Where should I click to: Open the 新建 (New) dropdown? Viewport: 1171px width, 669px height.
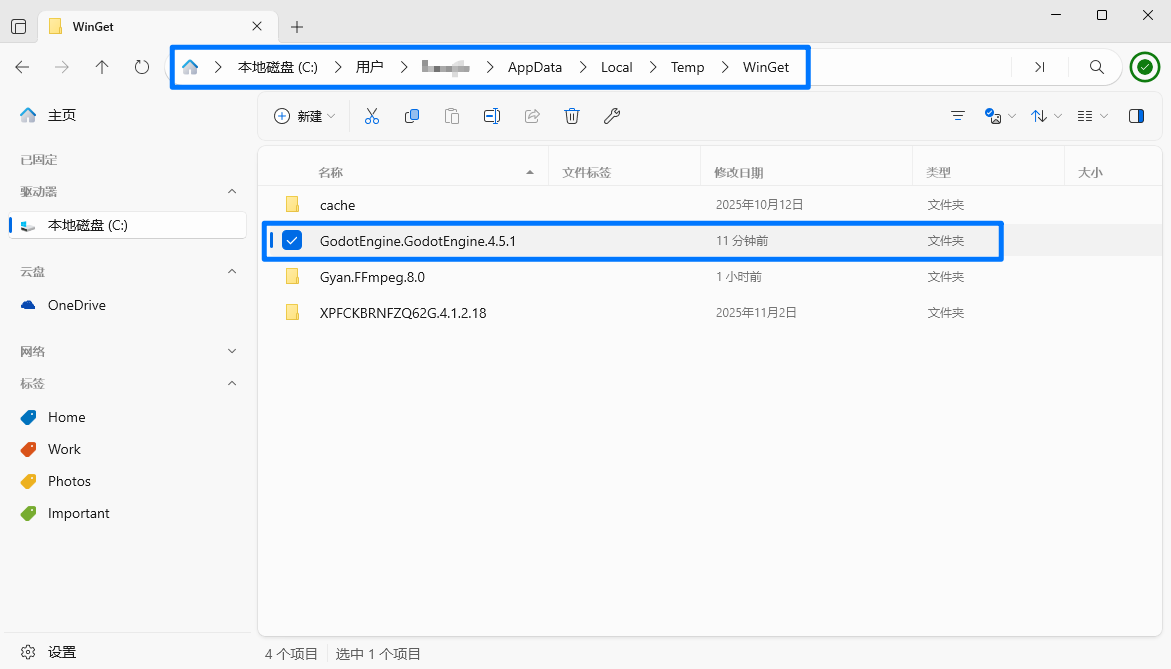point(305,116)
